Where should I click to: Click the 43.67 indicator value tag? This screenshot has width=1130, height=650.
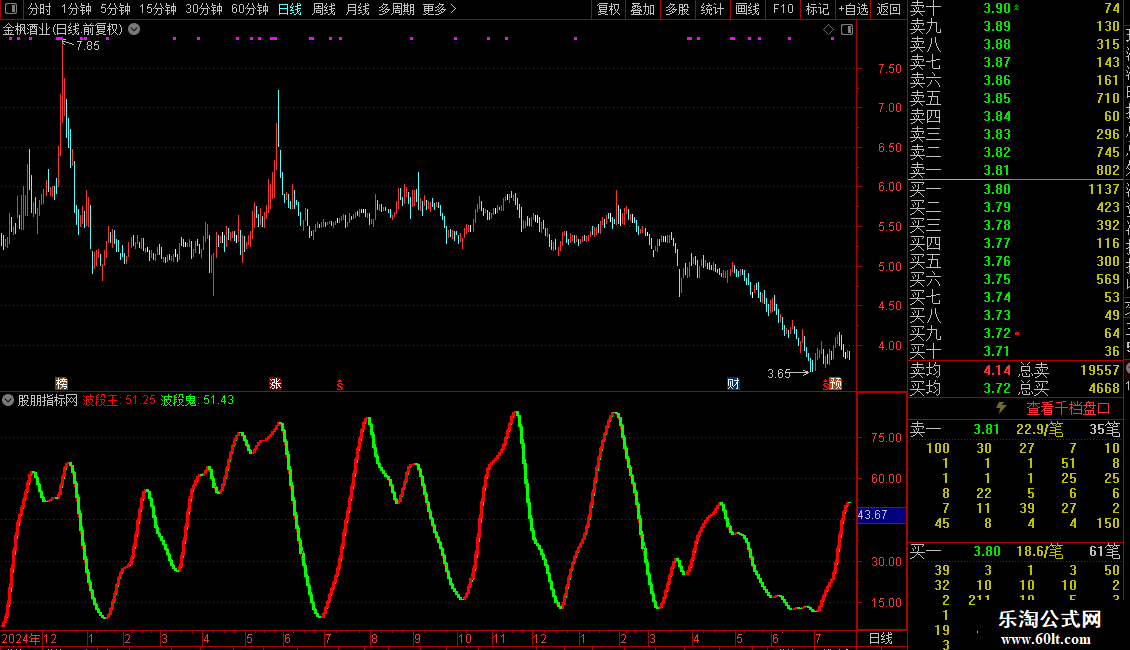tap(881, 515)
